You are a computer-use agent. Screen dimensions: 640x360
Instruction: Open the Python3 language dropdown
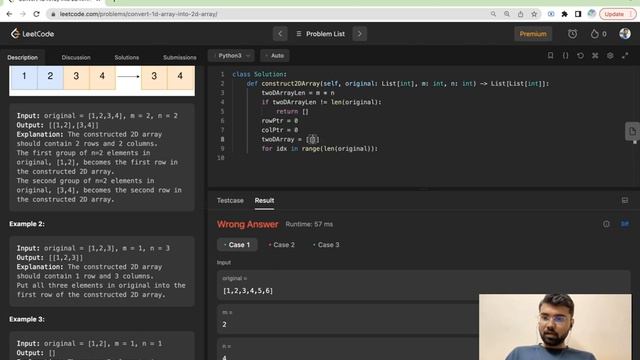(231, 56)
